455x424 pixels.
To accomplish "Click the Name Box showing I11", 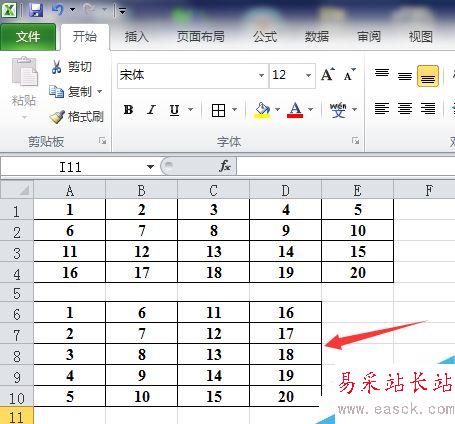I will tap(71, 167).
